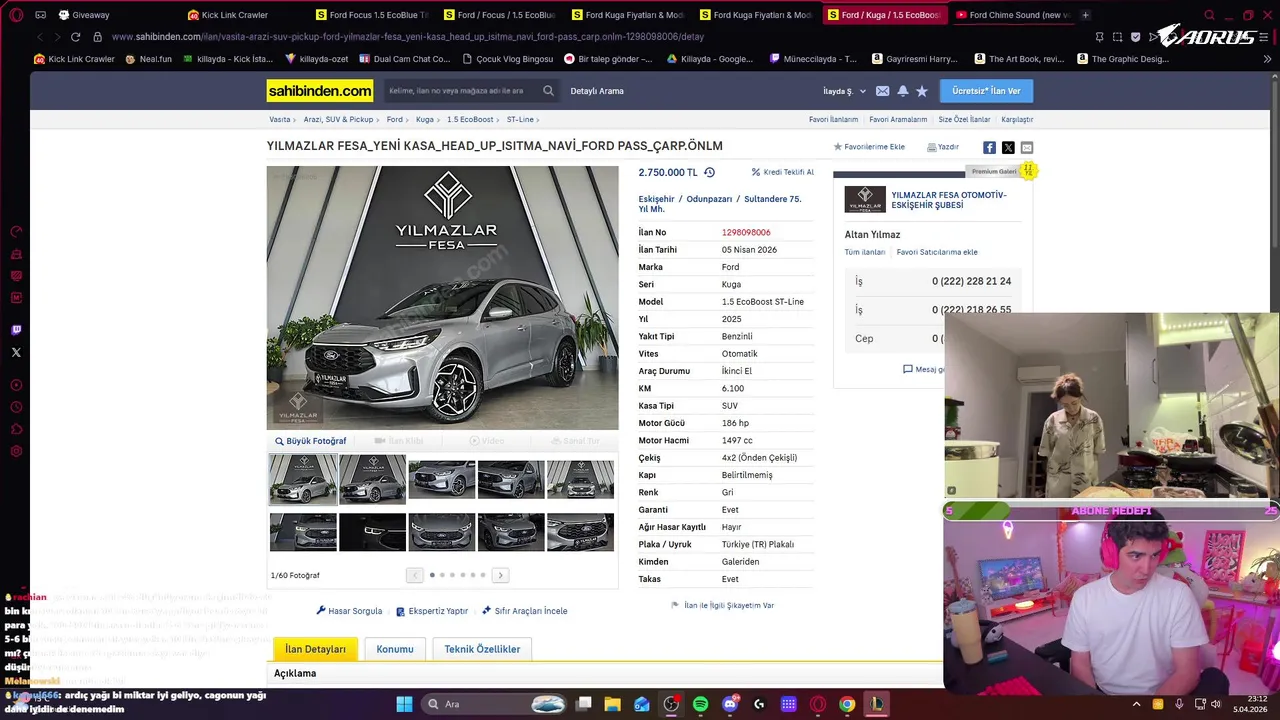Viewport: 1280px width, 720px height.
Task: Click Ekspertiz Yaptır link
Action: 432,611
